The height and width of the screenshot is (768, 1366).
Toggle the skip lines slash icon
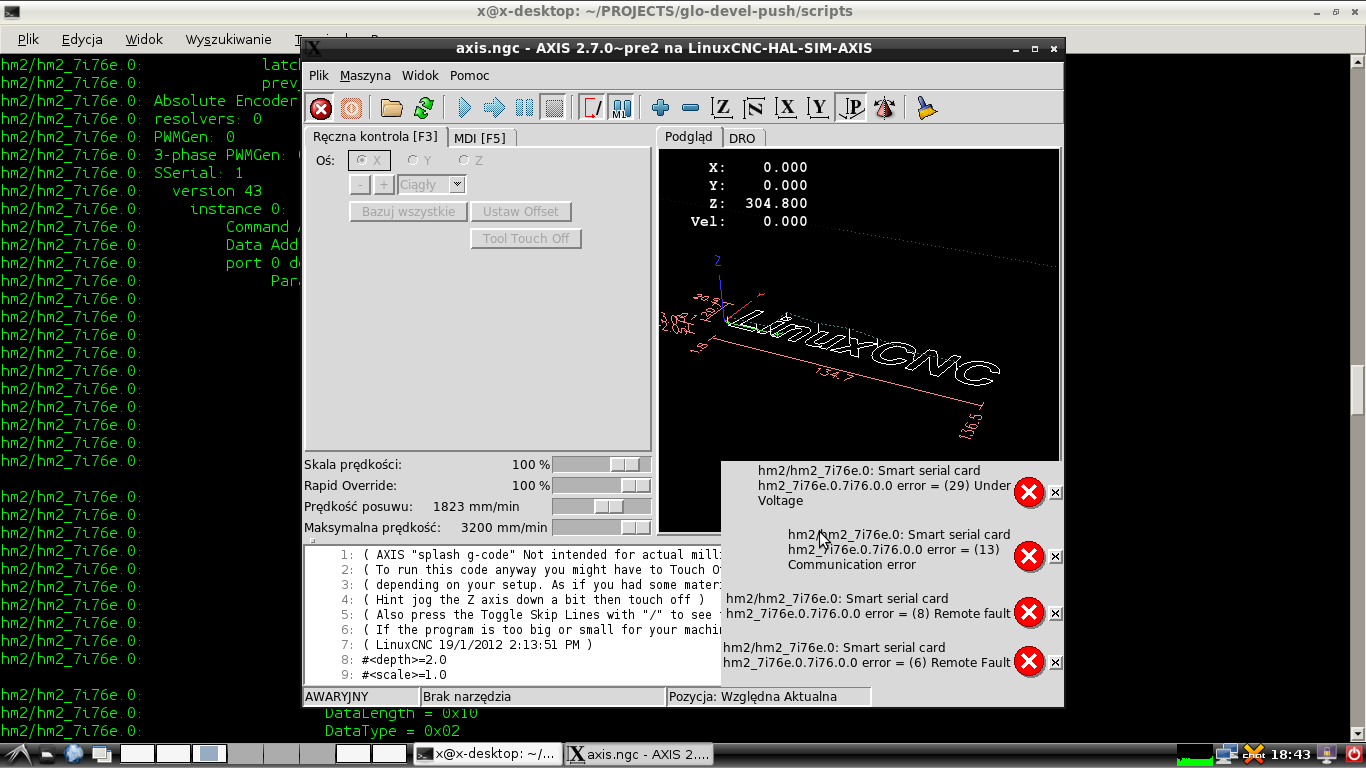coord(592,108)
